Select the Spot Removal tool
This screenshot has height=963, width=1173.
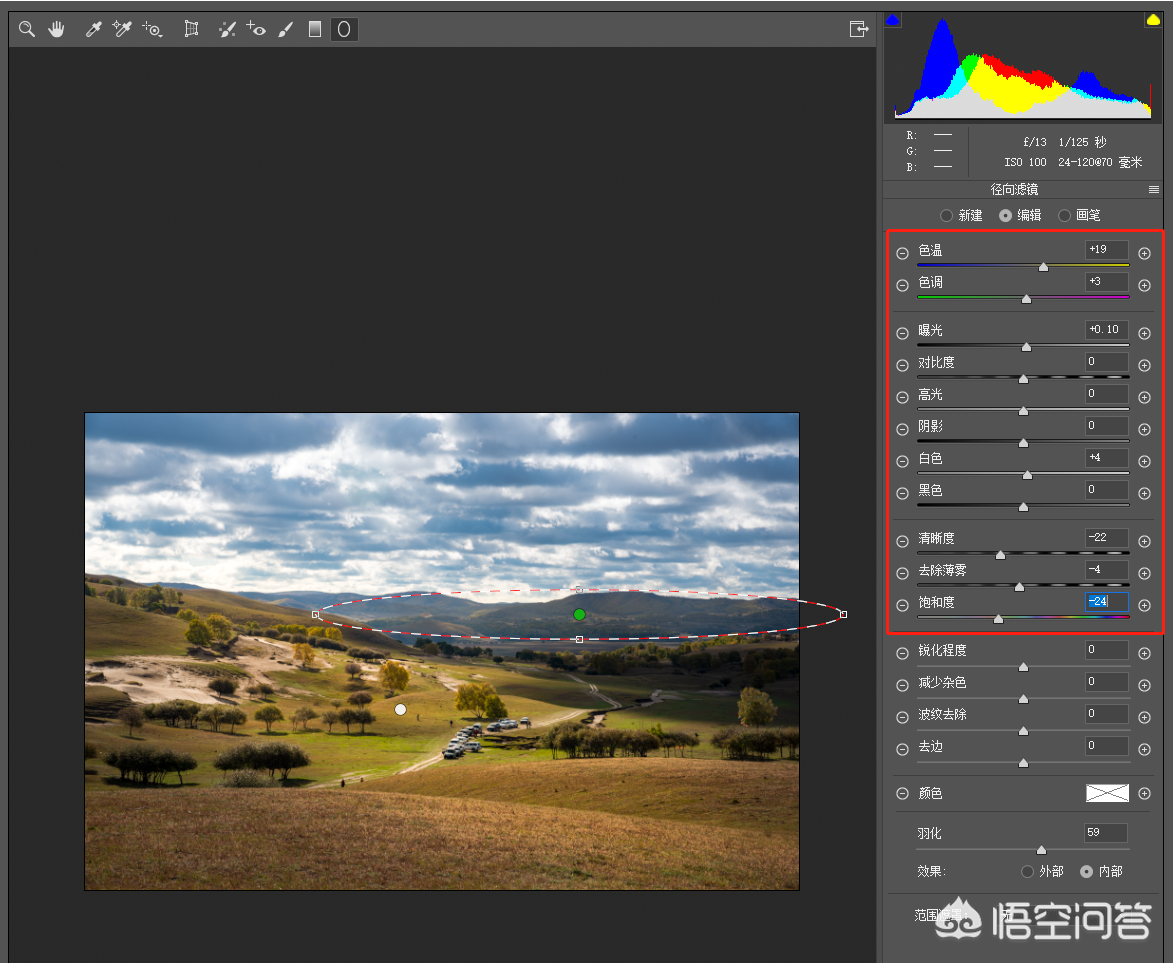tap(227, 29)
